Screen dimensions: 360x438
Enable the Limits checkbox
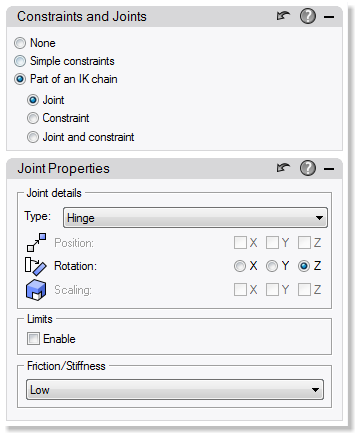[33, 339]
